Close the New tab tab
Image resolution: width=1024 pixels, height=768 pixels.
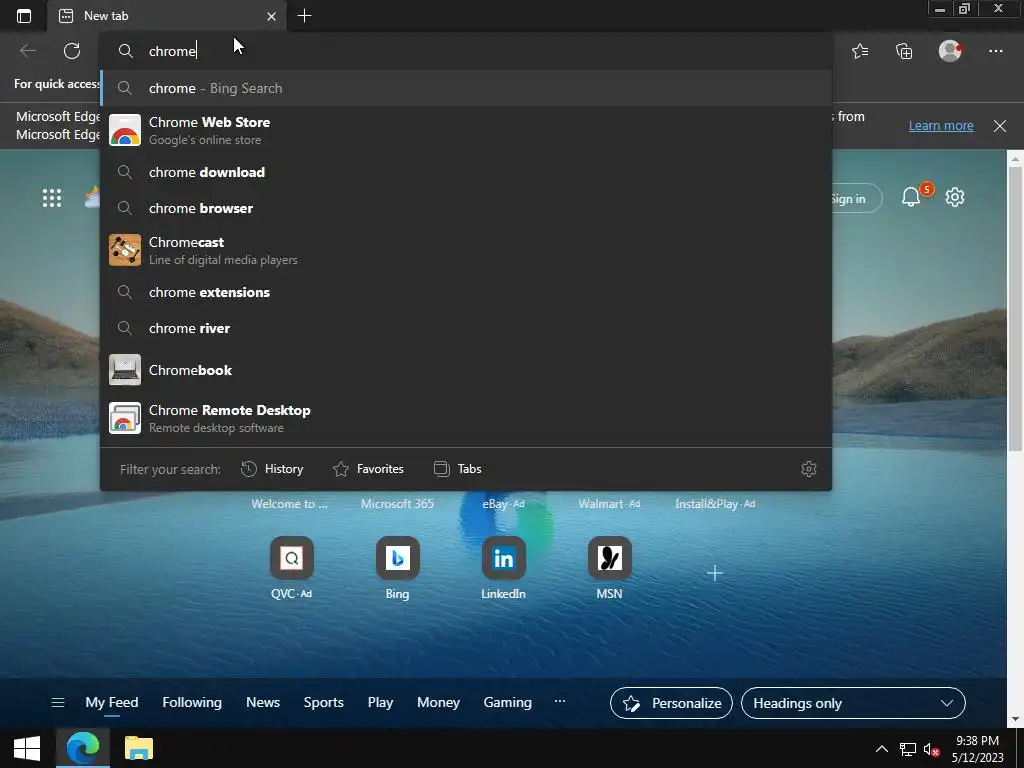272,16
